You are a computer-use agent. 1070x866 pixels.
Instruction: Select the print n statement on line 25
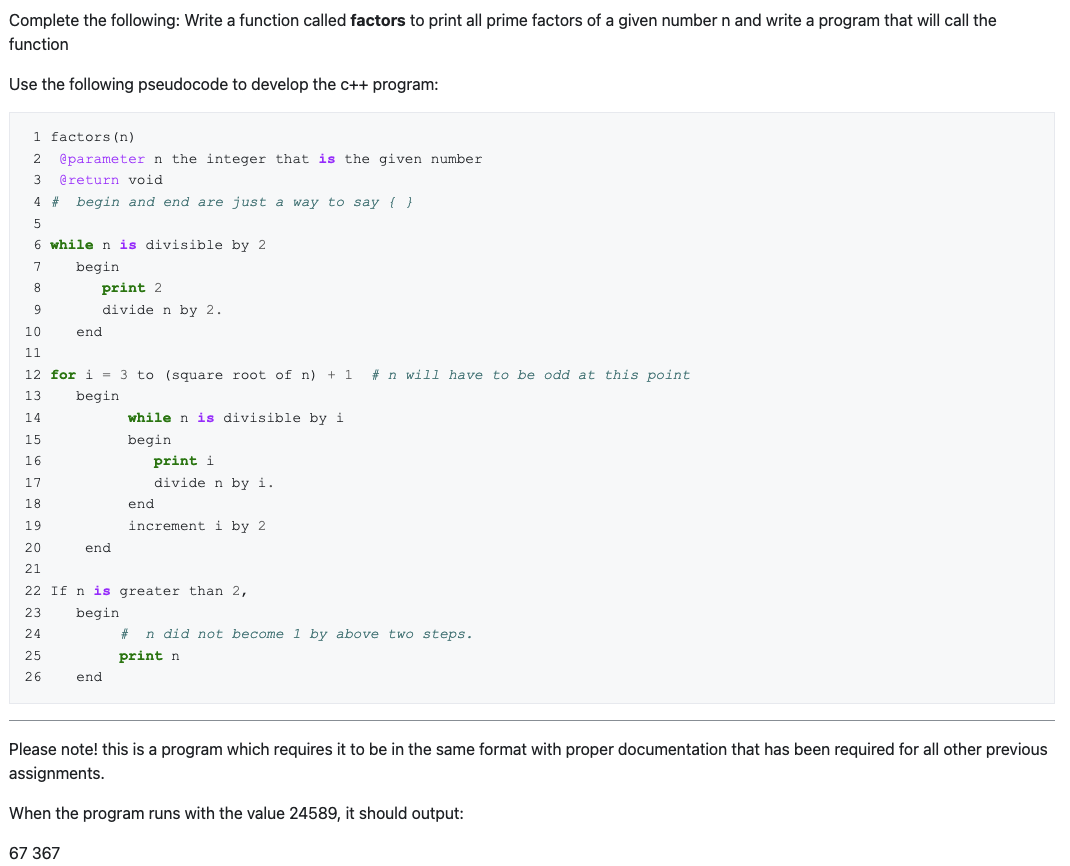[x=148, y=655]
